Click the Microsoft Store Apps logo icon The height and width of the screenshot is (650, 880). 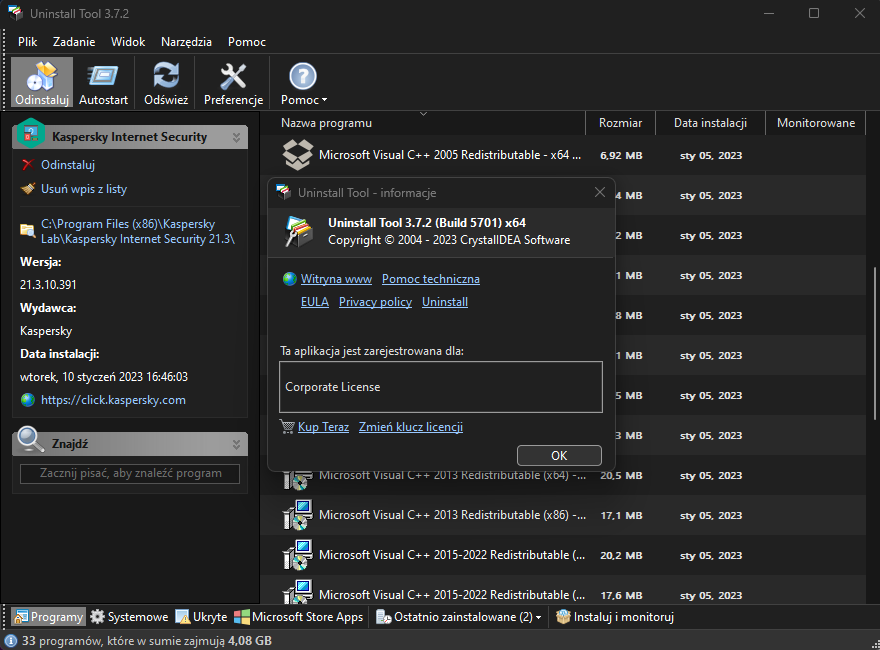pyautogui.click(x=242, y=617)
